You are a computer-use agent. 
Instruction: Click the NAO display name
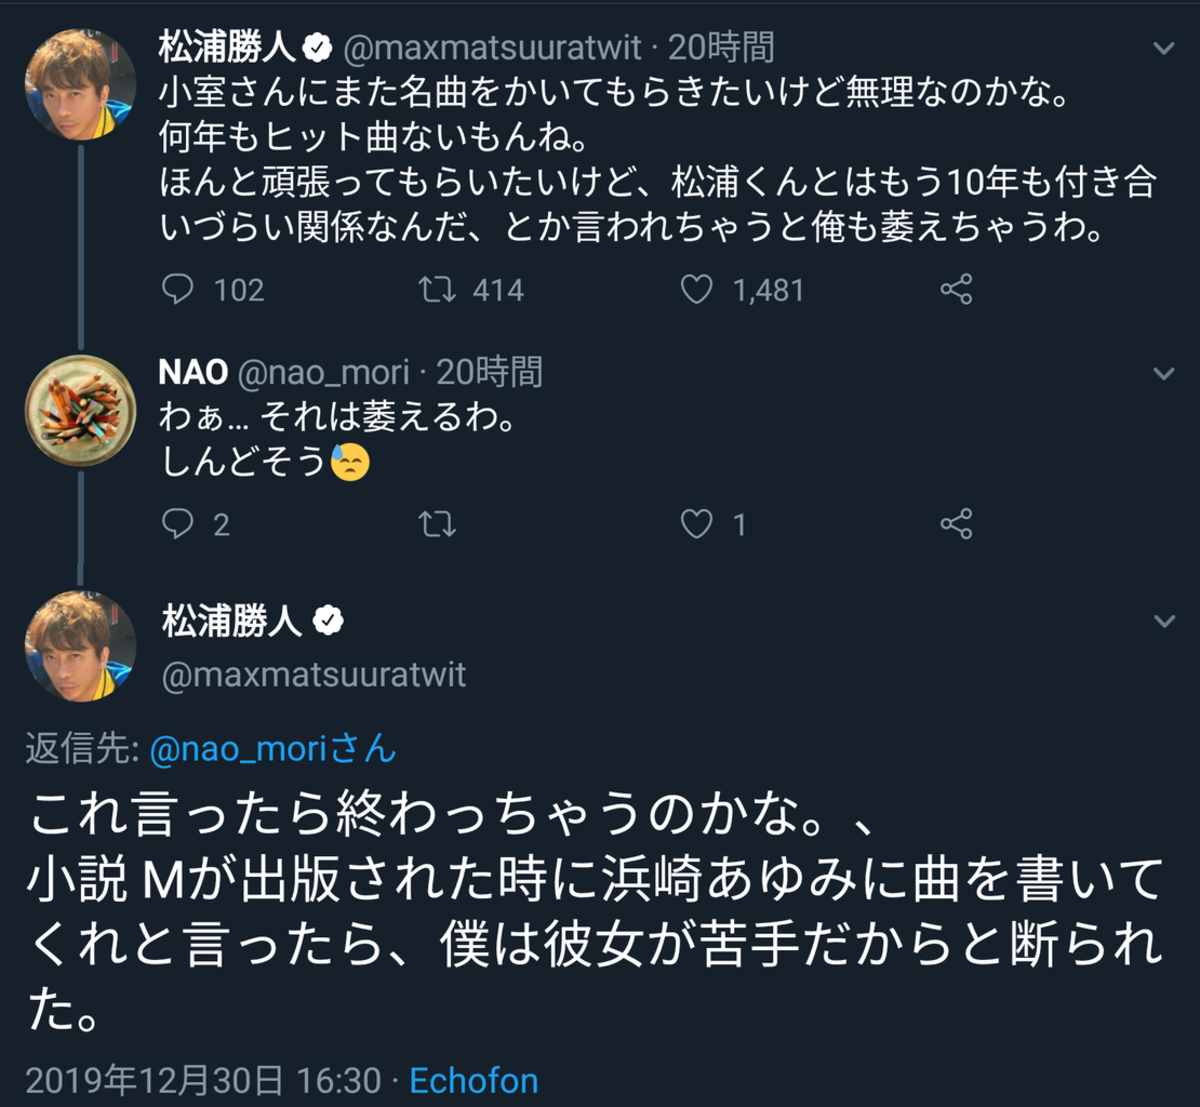193,372
